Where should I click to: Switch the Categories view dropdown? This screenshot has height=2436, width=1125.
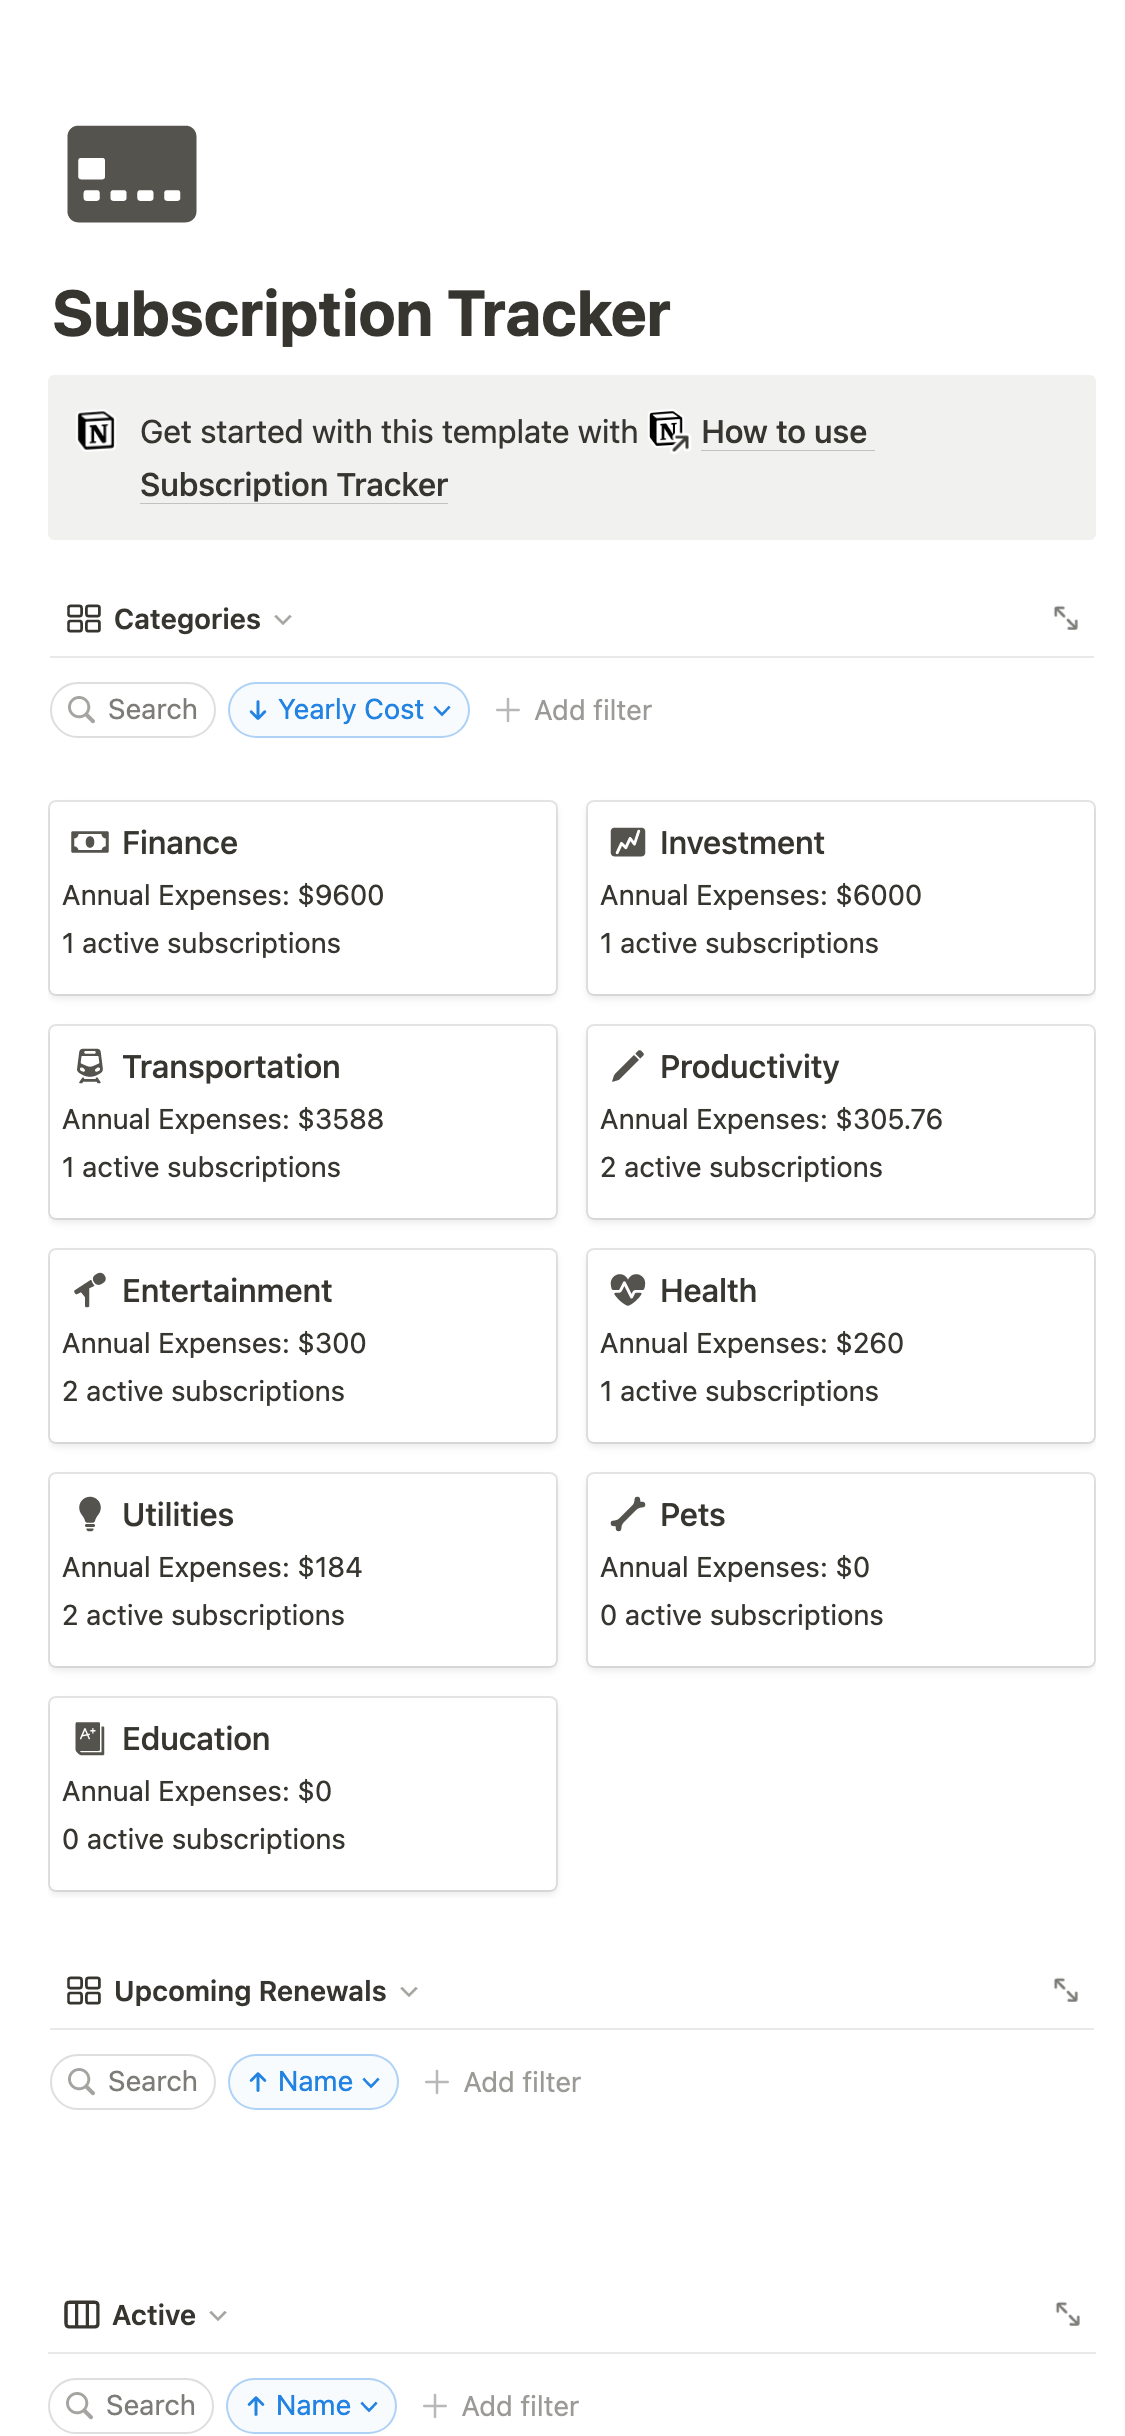[180, 619]
